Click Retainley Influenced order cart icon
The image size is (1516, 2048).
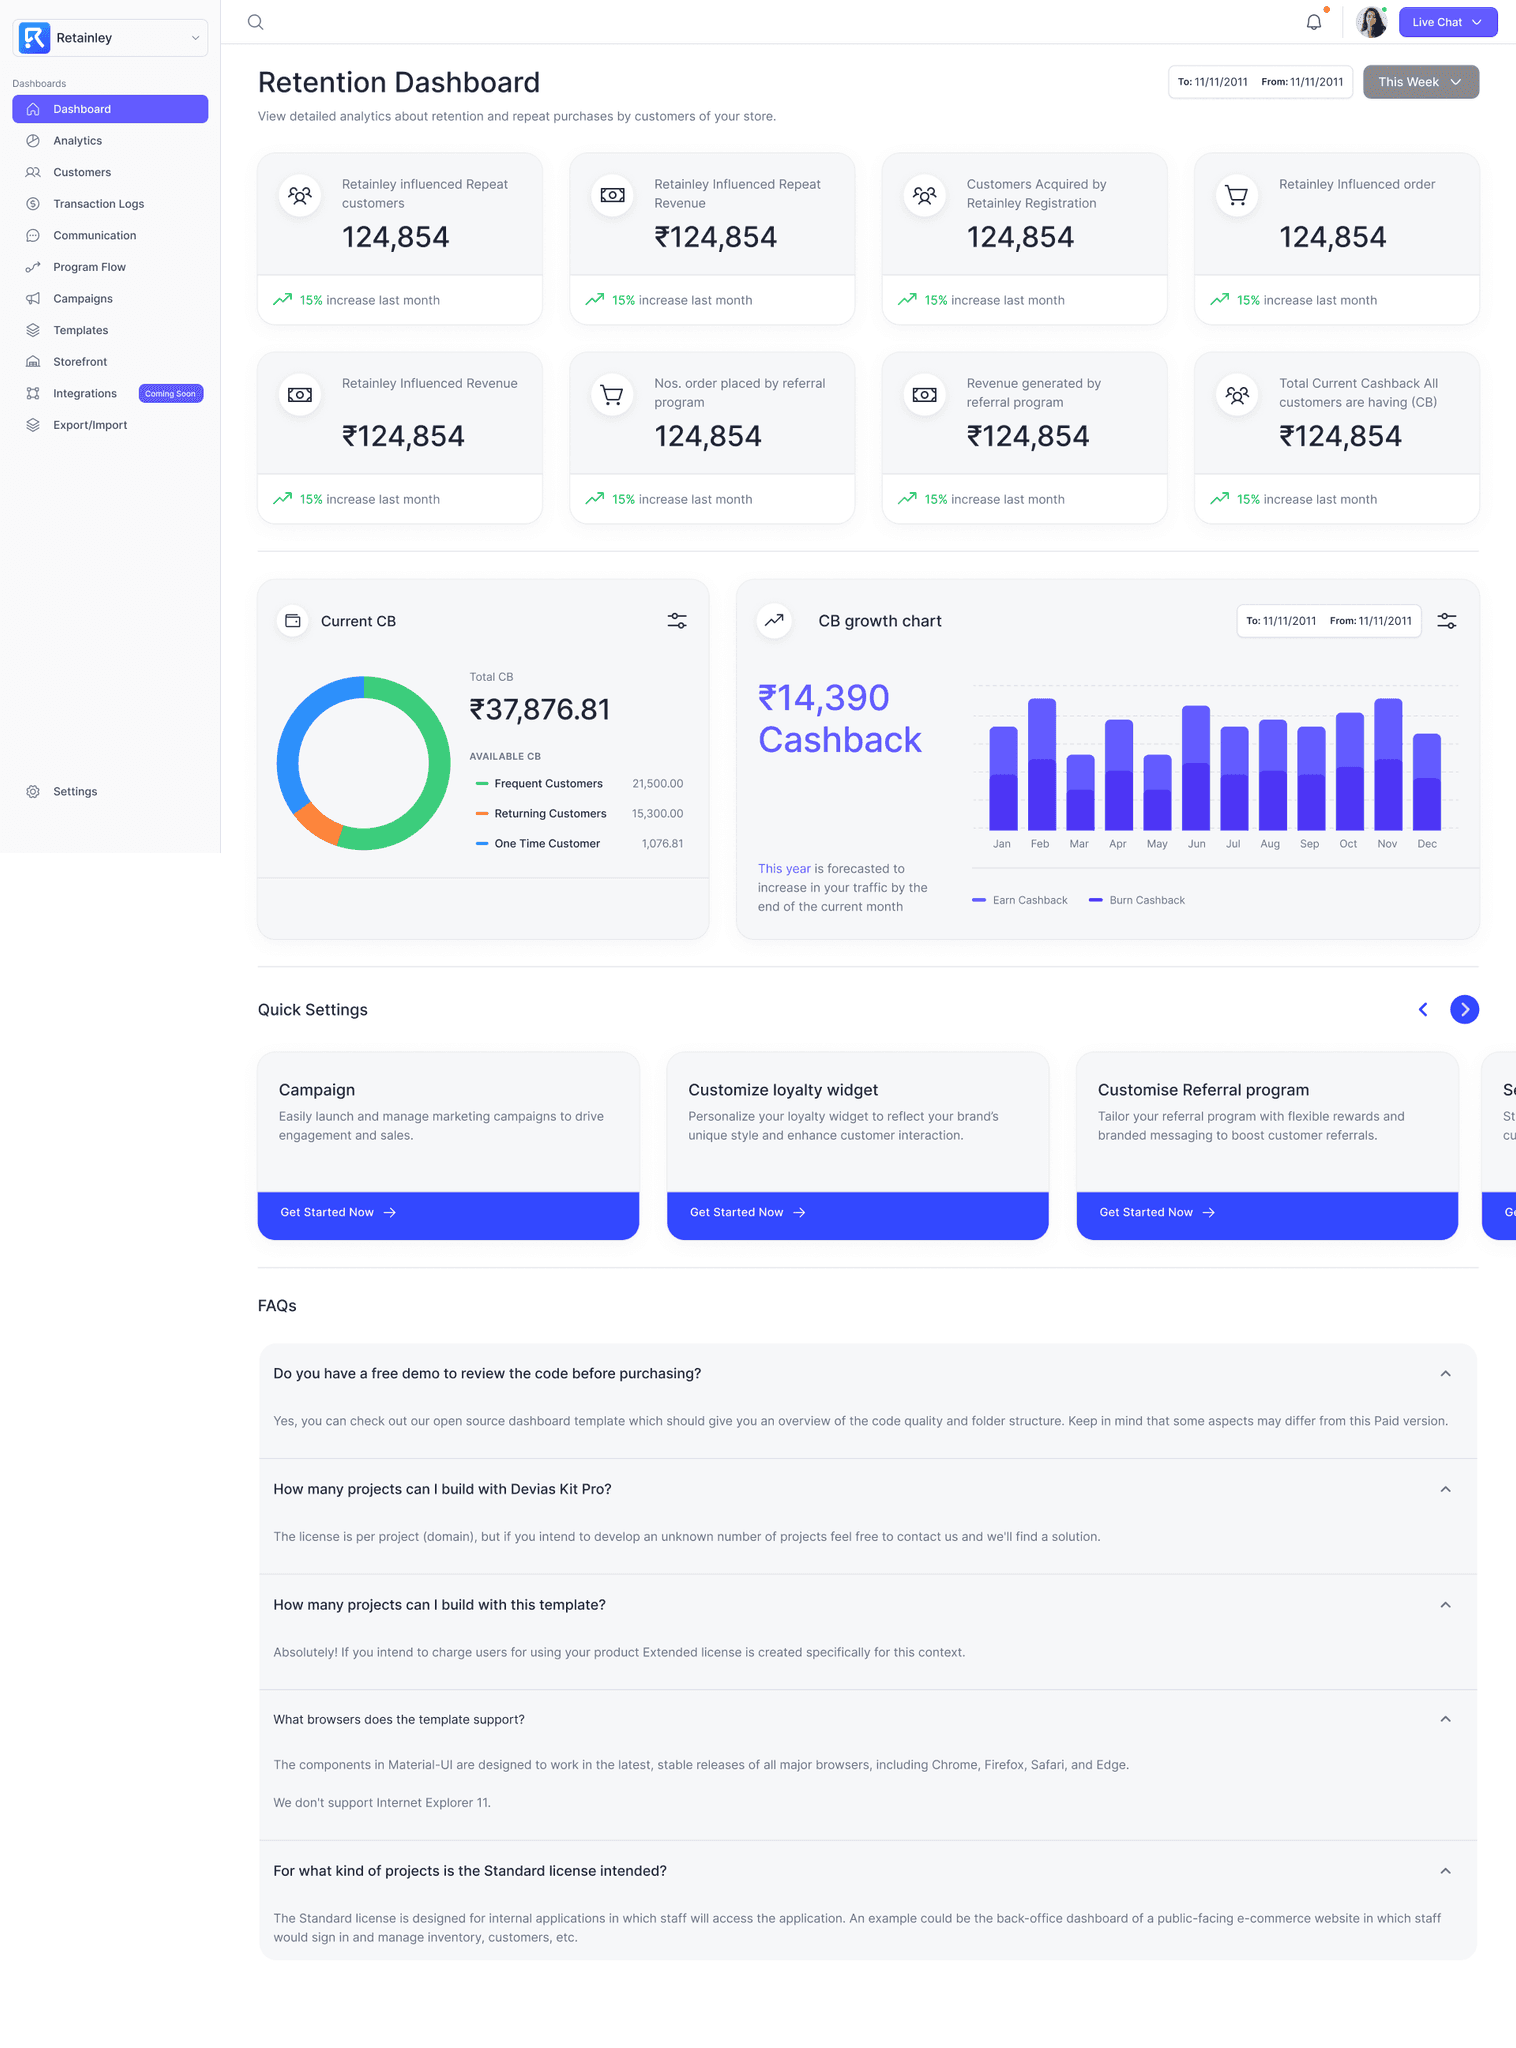tap(1237, 196)
